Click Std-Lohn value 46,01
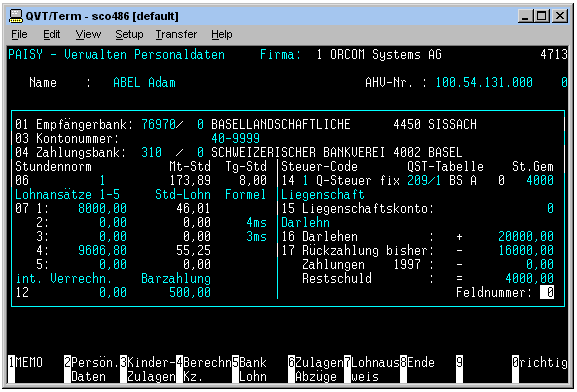The width and height of the screenshot is (577, 392). [x=194, y=208]
